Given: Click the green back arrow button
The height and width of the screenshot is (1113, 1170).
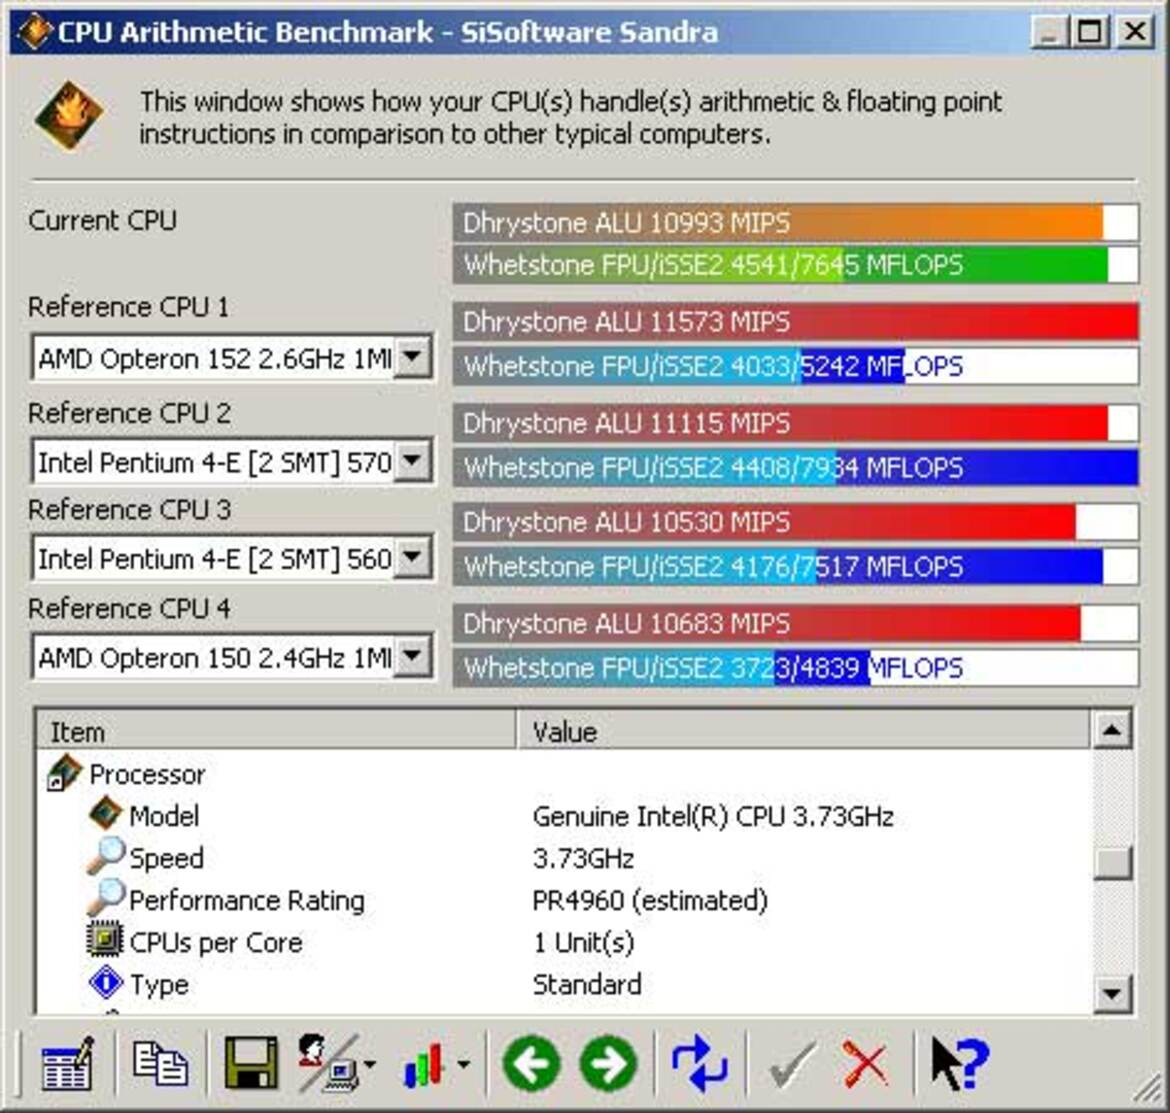Looking at the screenshot, I should click(x=533, y=1065).
